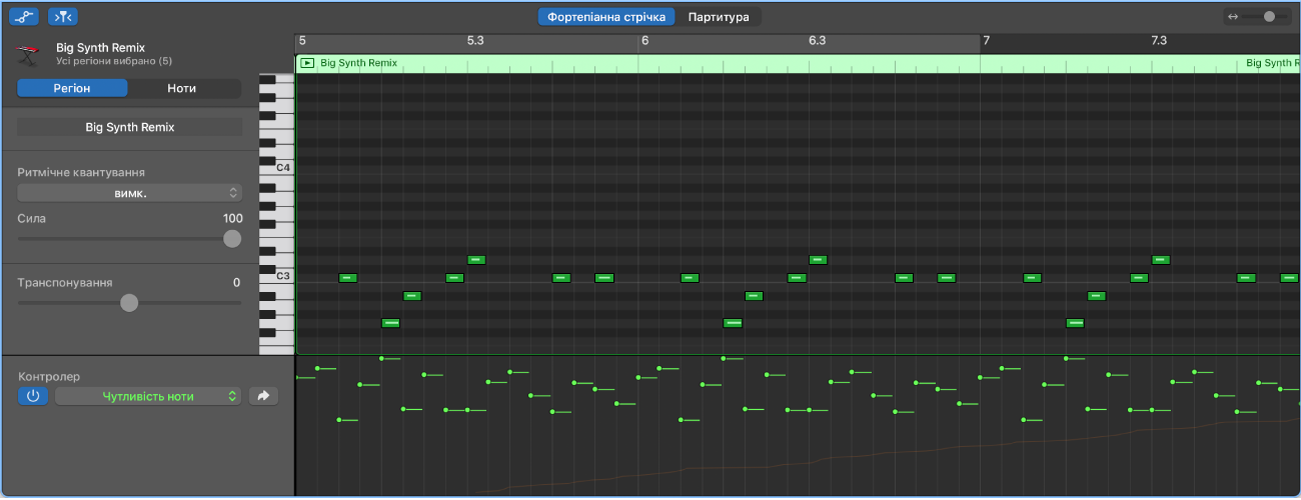Switch inspector to Регіон mode
The height and width of the screenshot is (500, 1301).
(72, 88)
